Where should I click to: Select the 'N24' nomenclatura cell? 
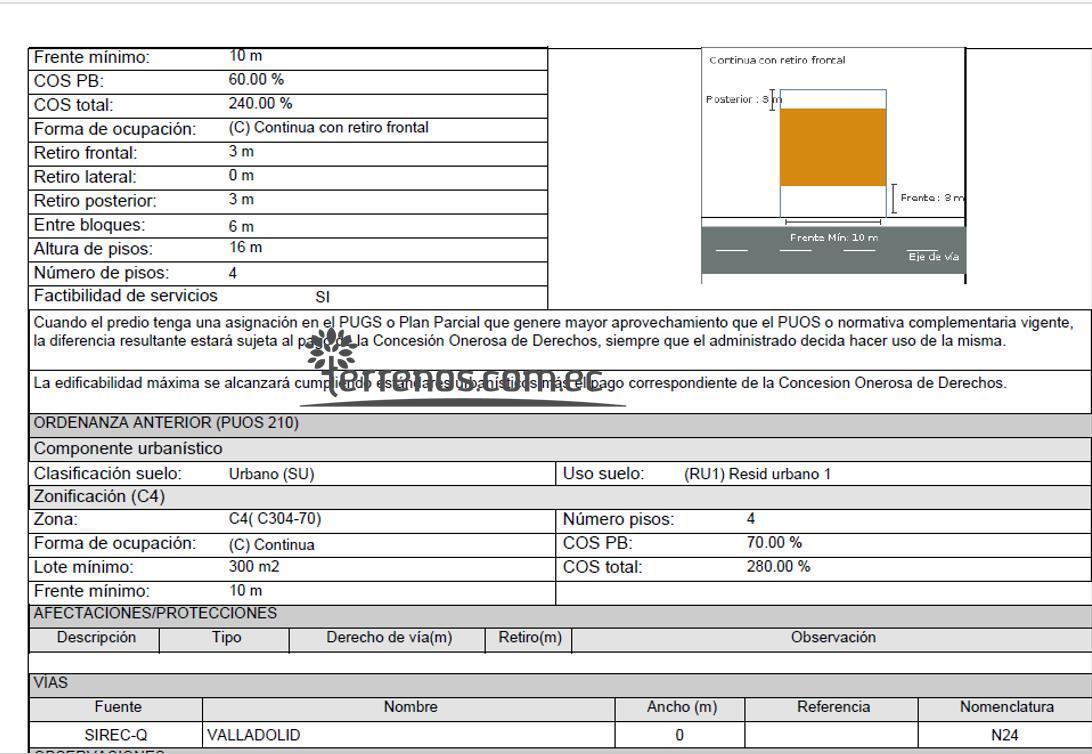tap(1004, 735)
